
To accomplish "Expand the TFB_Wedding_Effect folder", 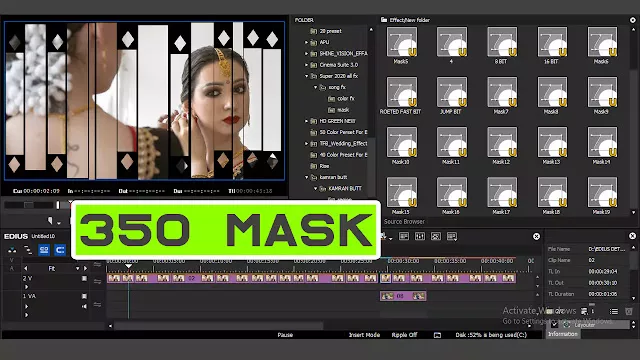I will click(307, 144).
